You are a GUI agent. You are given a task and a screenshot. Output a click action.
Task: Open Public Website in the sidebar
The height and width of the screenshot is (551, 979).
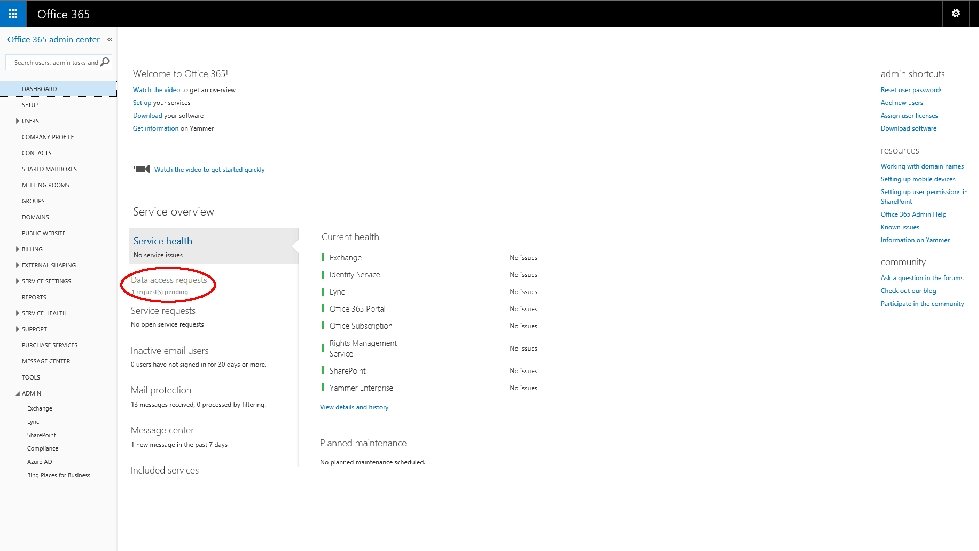43,233
